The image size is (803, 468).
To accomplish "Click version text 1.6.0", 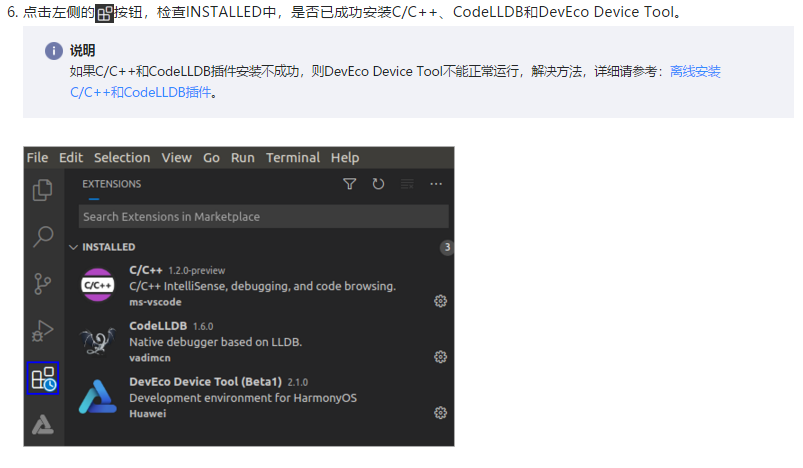I will coord(203,326).
